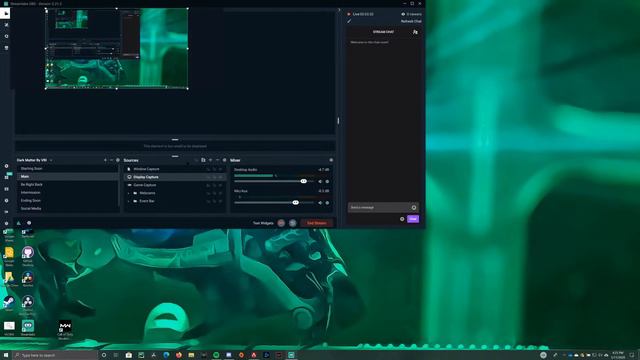Hide the Webcams folder
This screenshot has height=360, width=640.
click(x=221, y=193)
